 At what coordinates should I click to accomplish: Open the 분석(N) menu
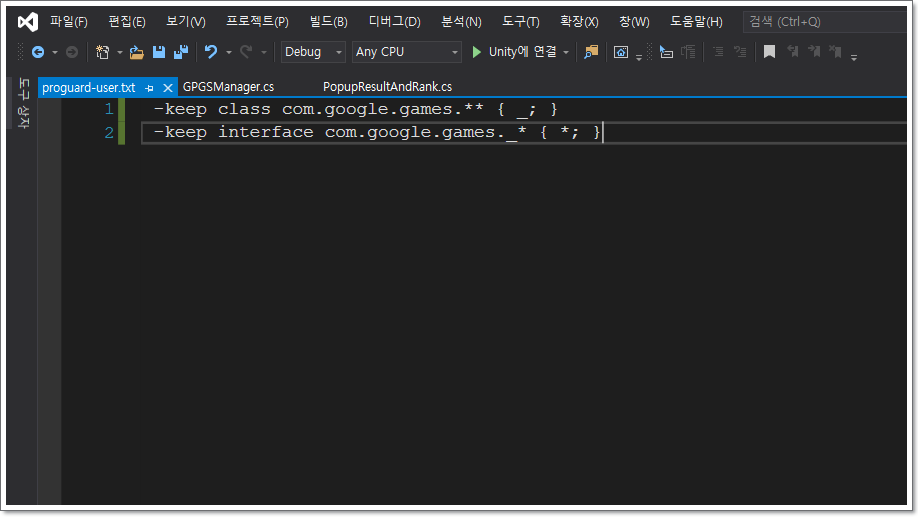461,22
